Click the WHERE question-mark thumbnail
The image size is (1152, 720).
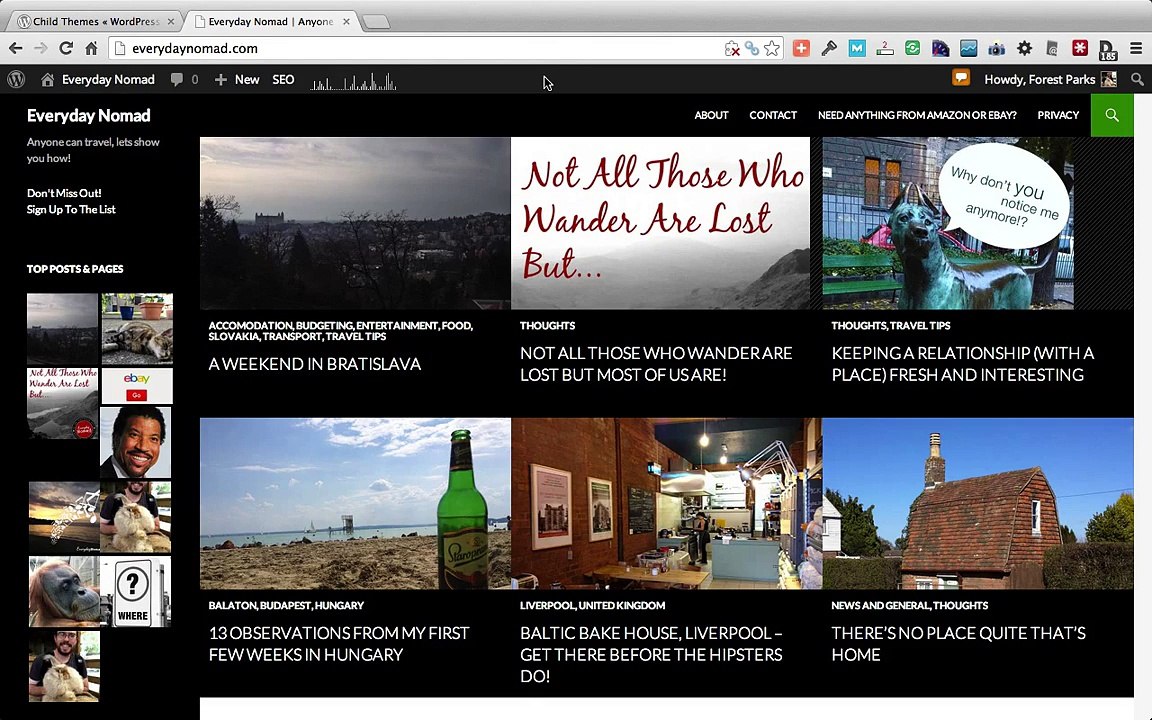point(135,591)
